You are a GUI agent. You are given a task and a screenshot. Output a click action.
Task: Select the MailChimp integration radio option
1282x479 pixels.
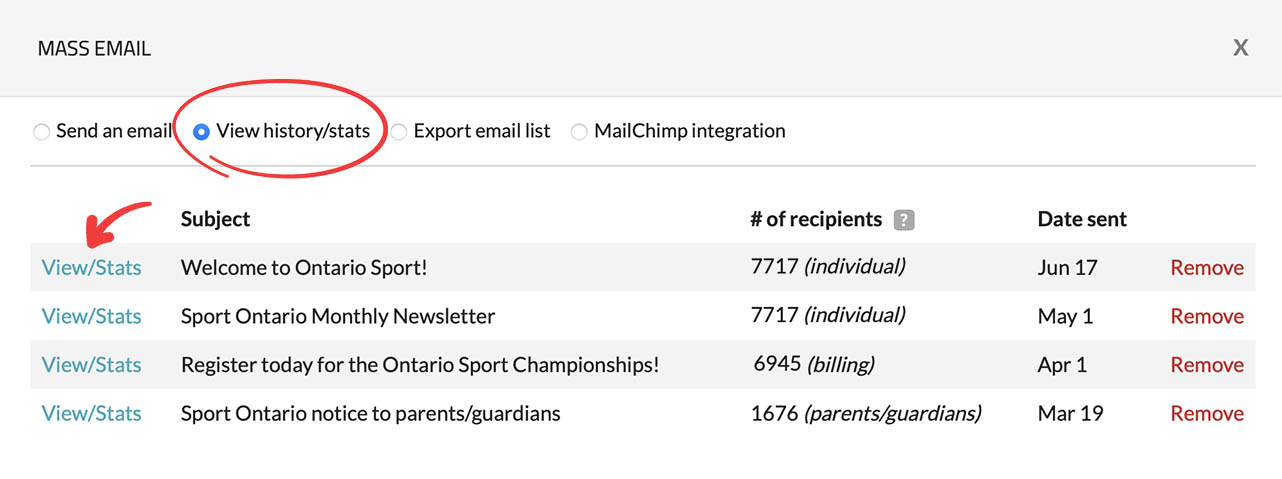pos(579,132)
